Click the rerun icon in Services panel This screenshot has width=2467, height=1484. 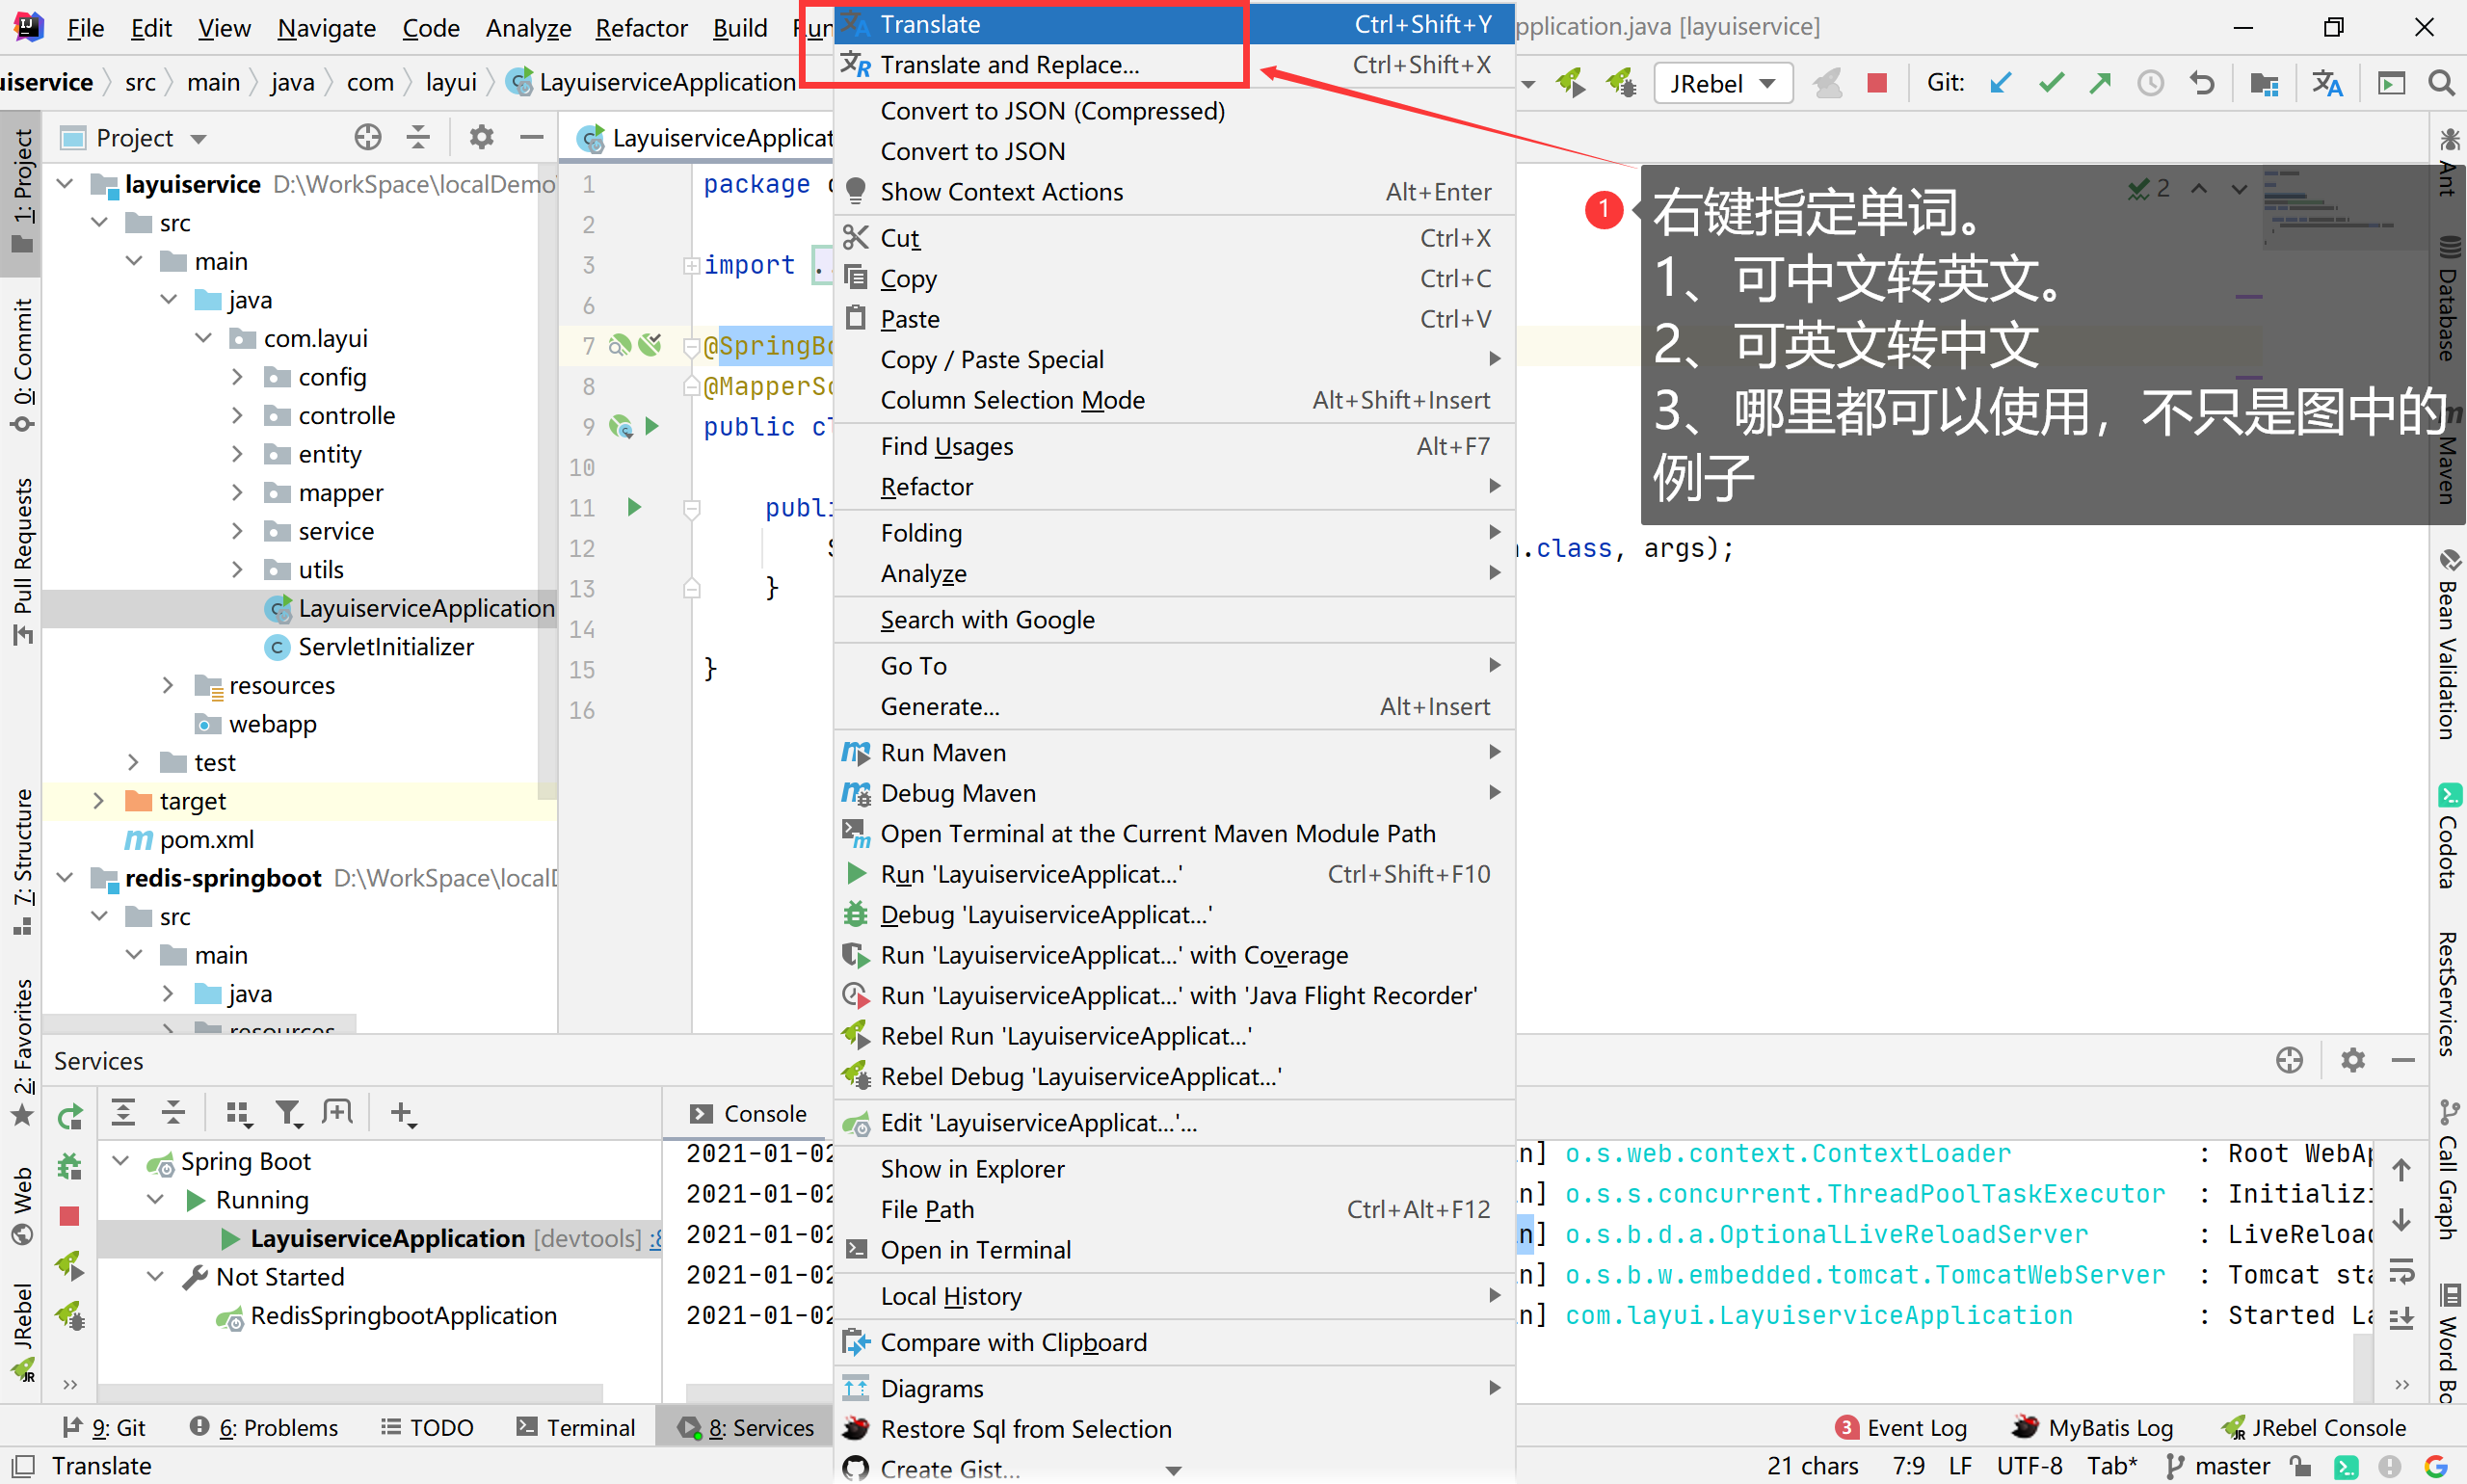(x=70, y=1116)
